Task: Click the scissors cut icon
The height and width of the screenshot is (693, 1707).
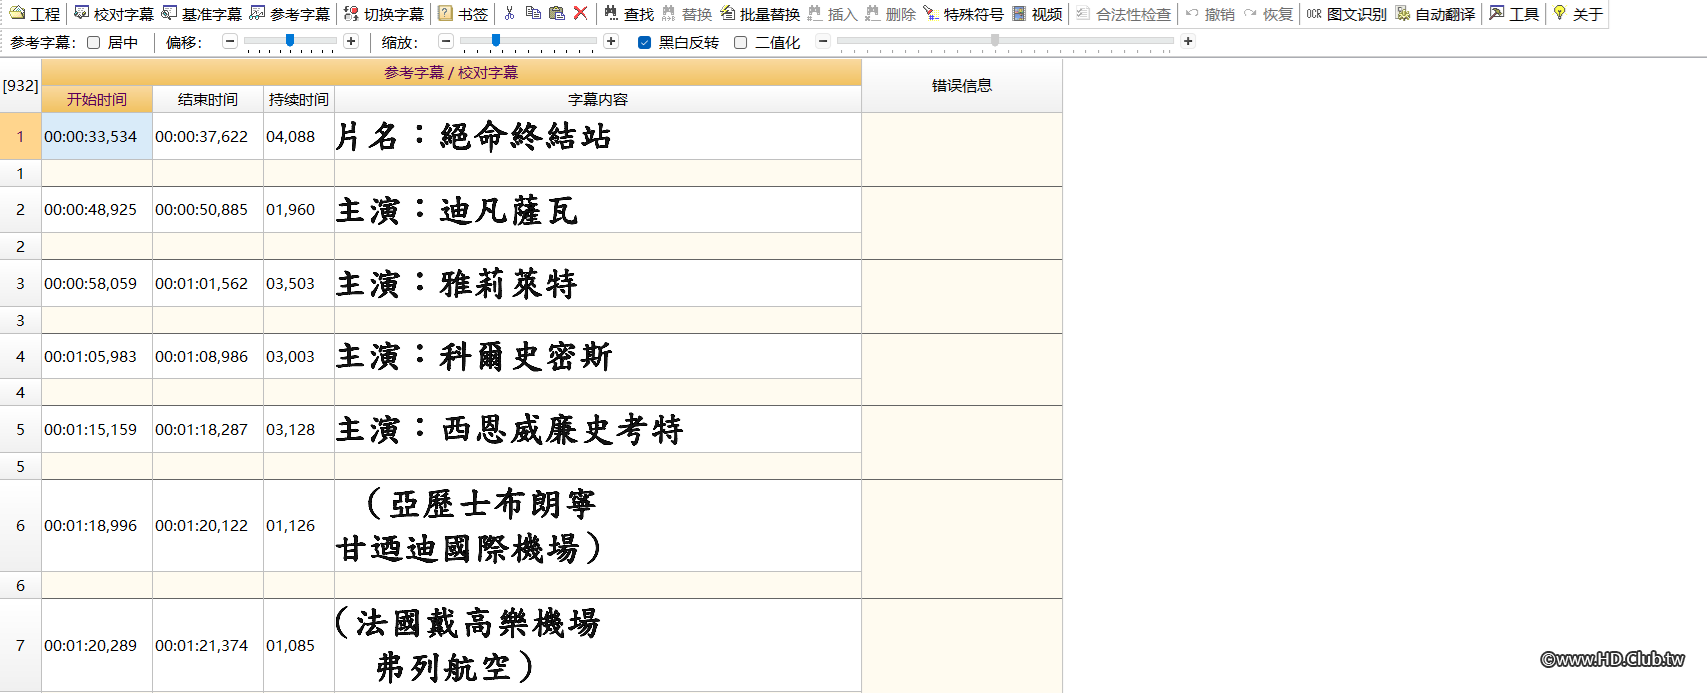Action: [510, 14]
